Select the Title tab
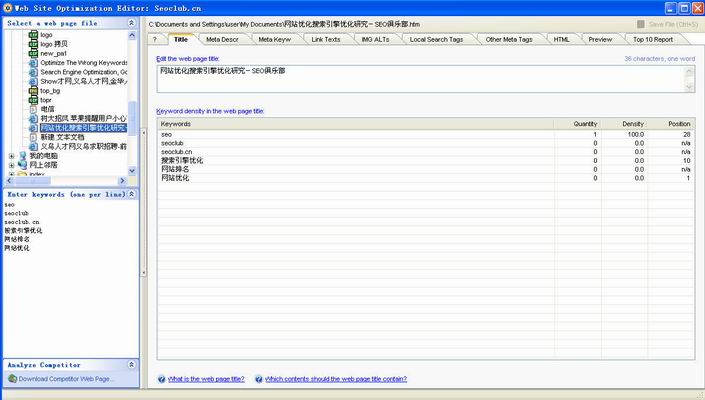The height and width of the screenshot is (400, 705). [x=181, y=40]
